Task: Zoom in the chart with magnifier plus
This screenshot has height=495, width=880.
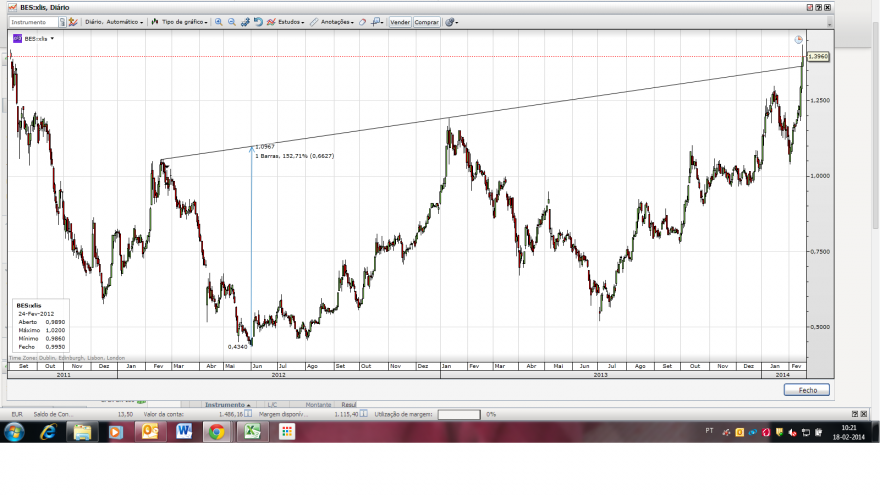Action: (x=218, y=22)
